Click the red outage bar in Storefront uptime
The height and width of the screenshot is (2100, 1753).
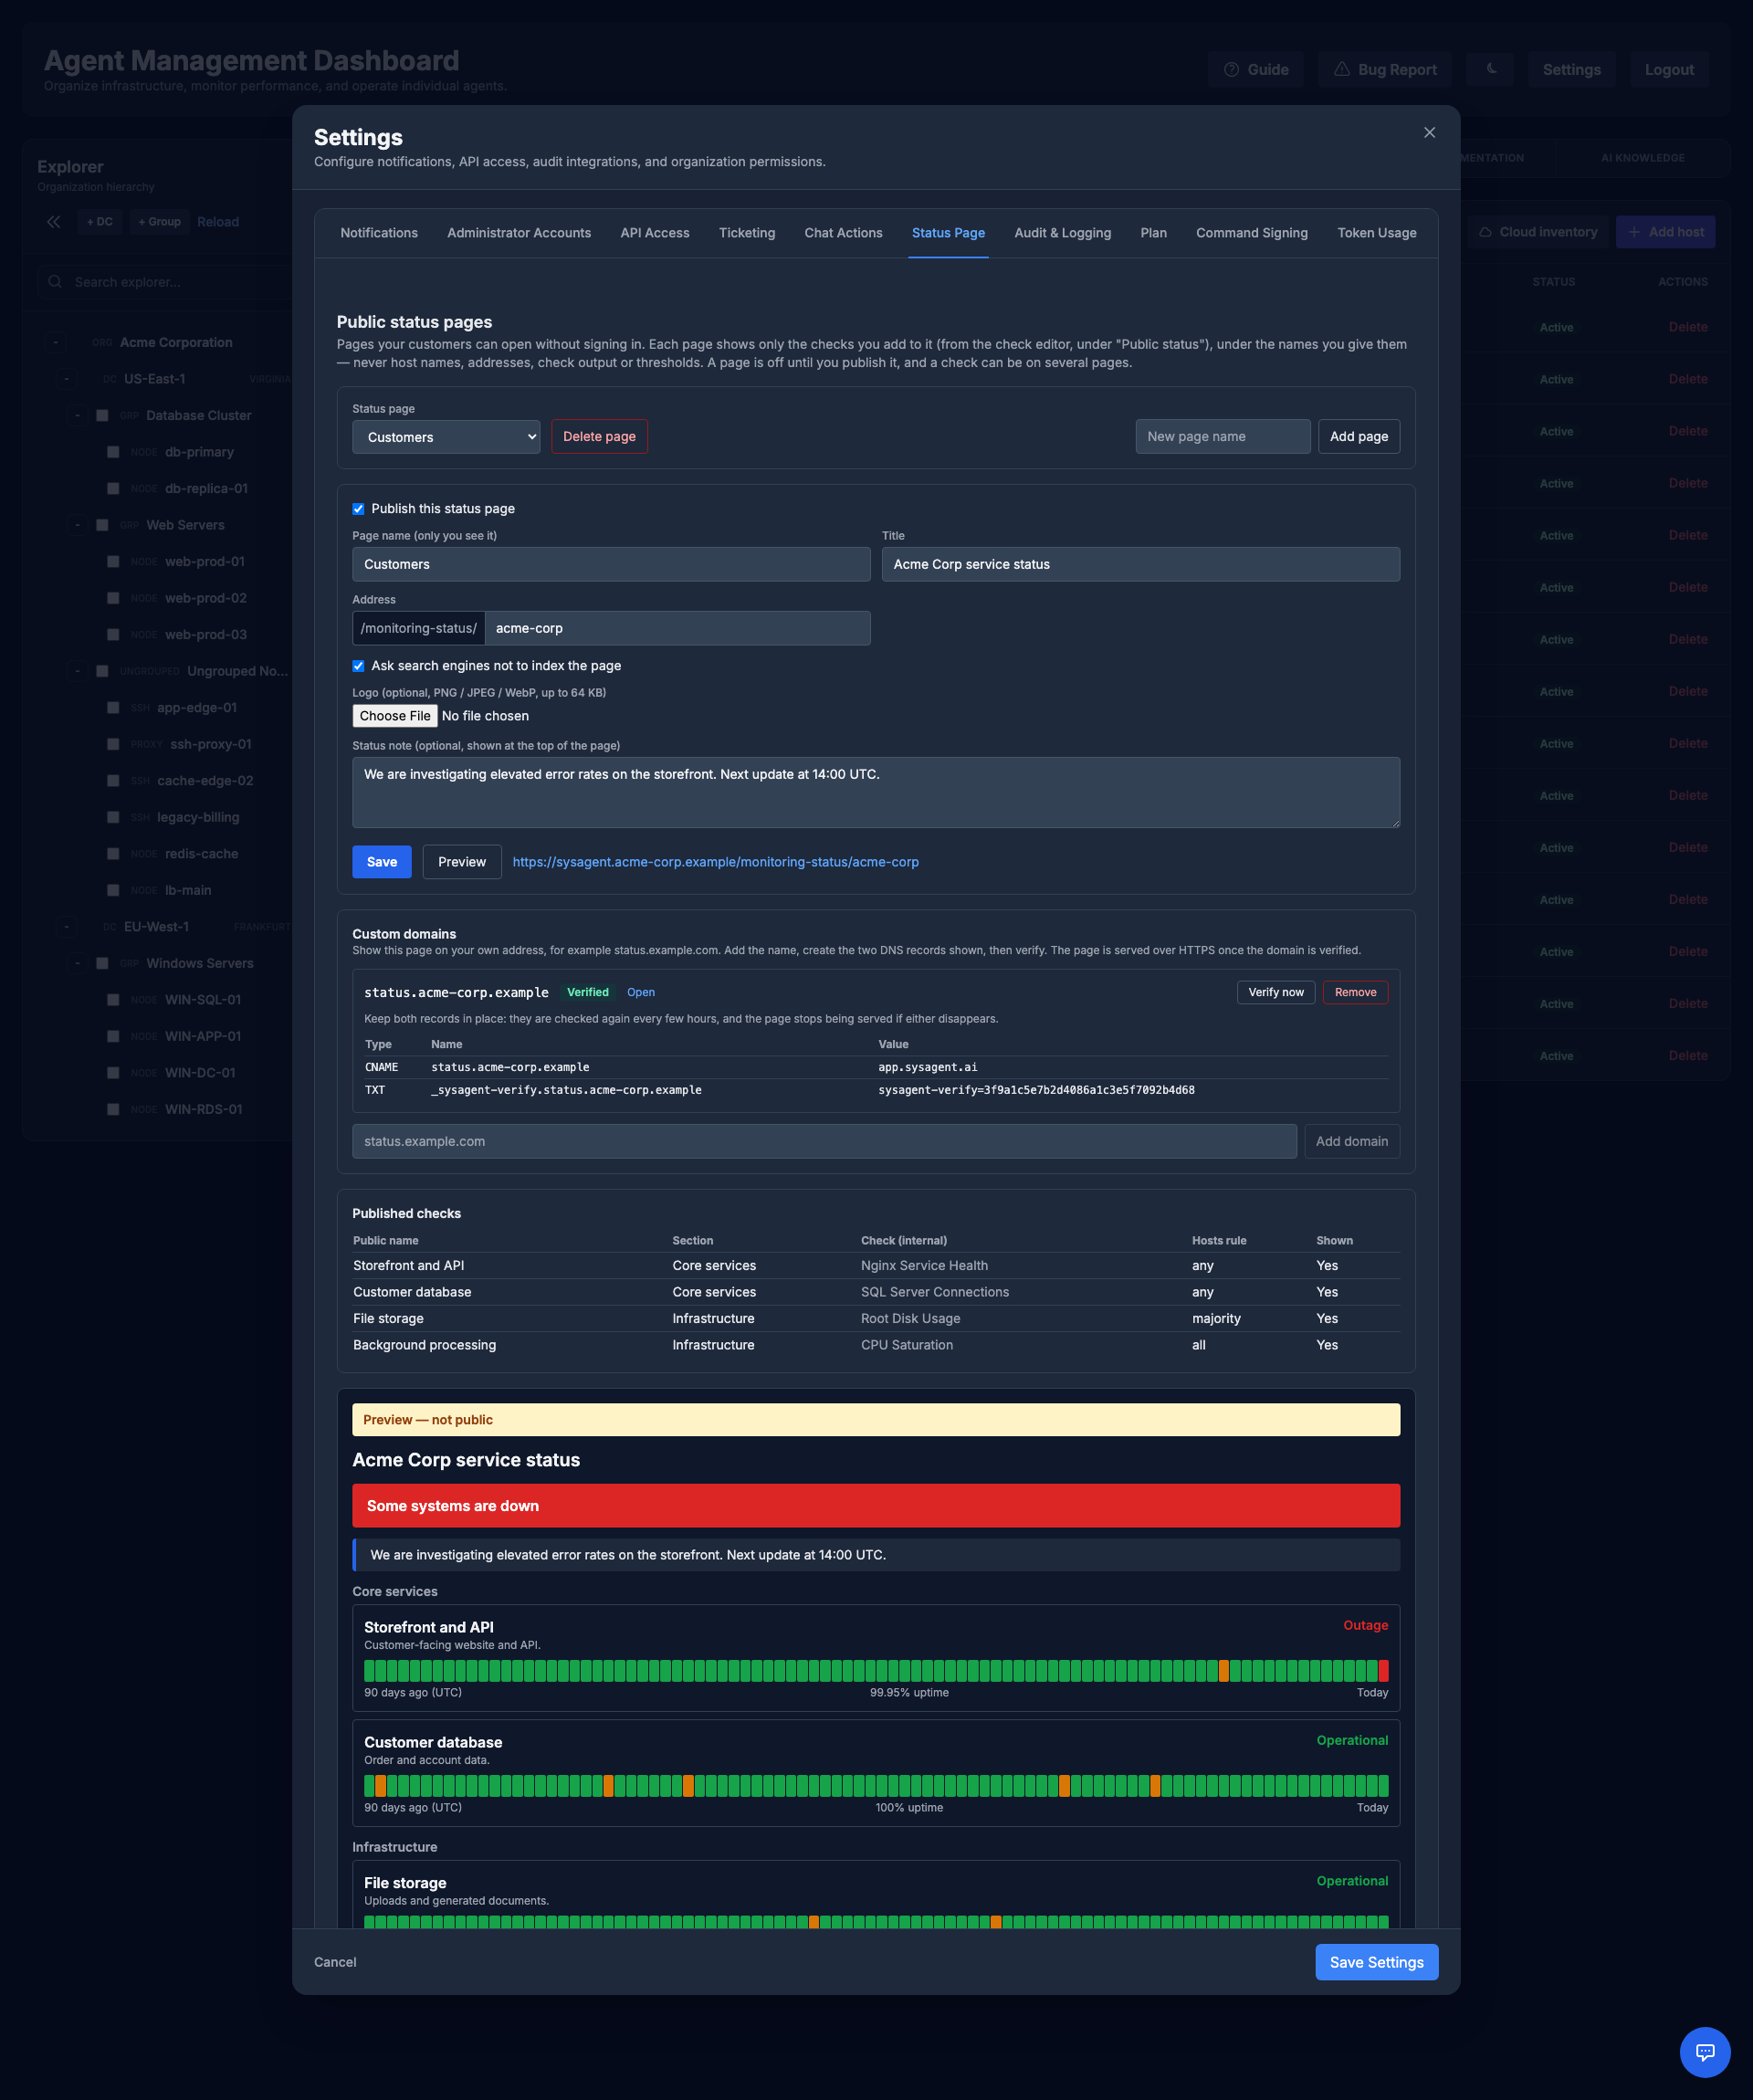tap(1384, 1670)
